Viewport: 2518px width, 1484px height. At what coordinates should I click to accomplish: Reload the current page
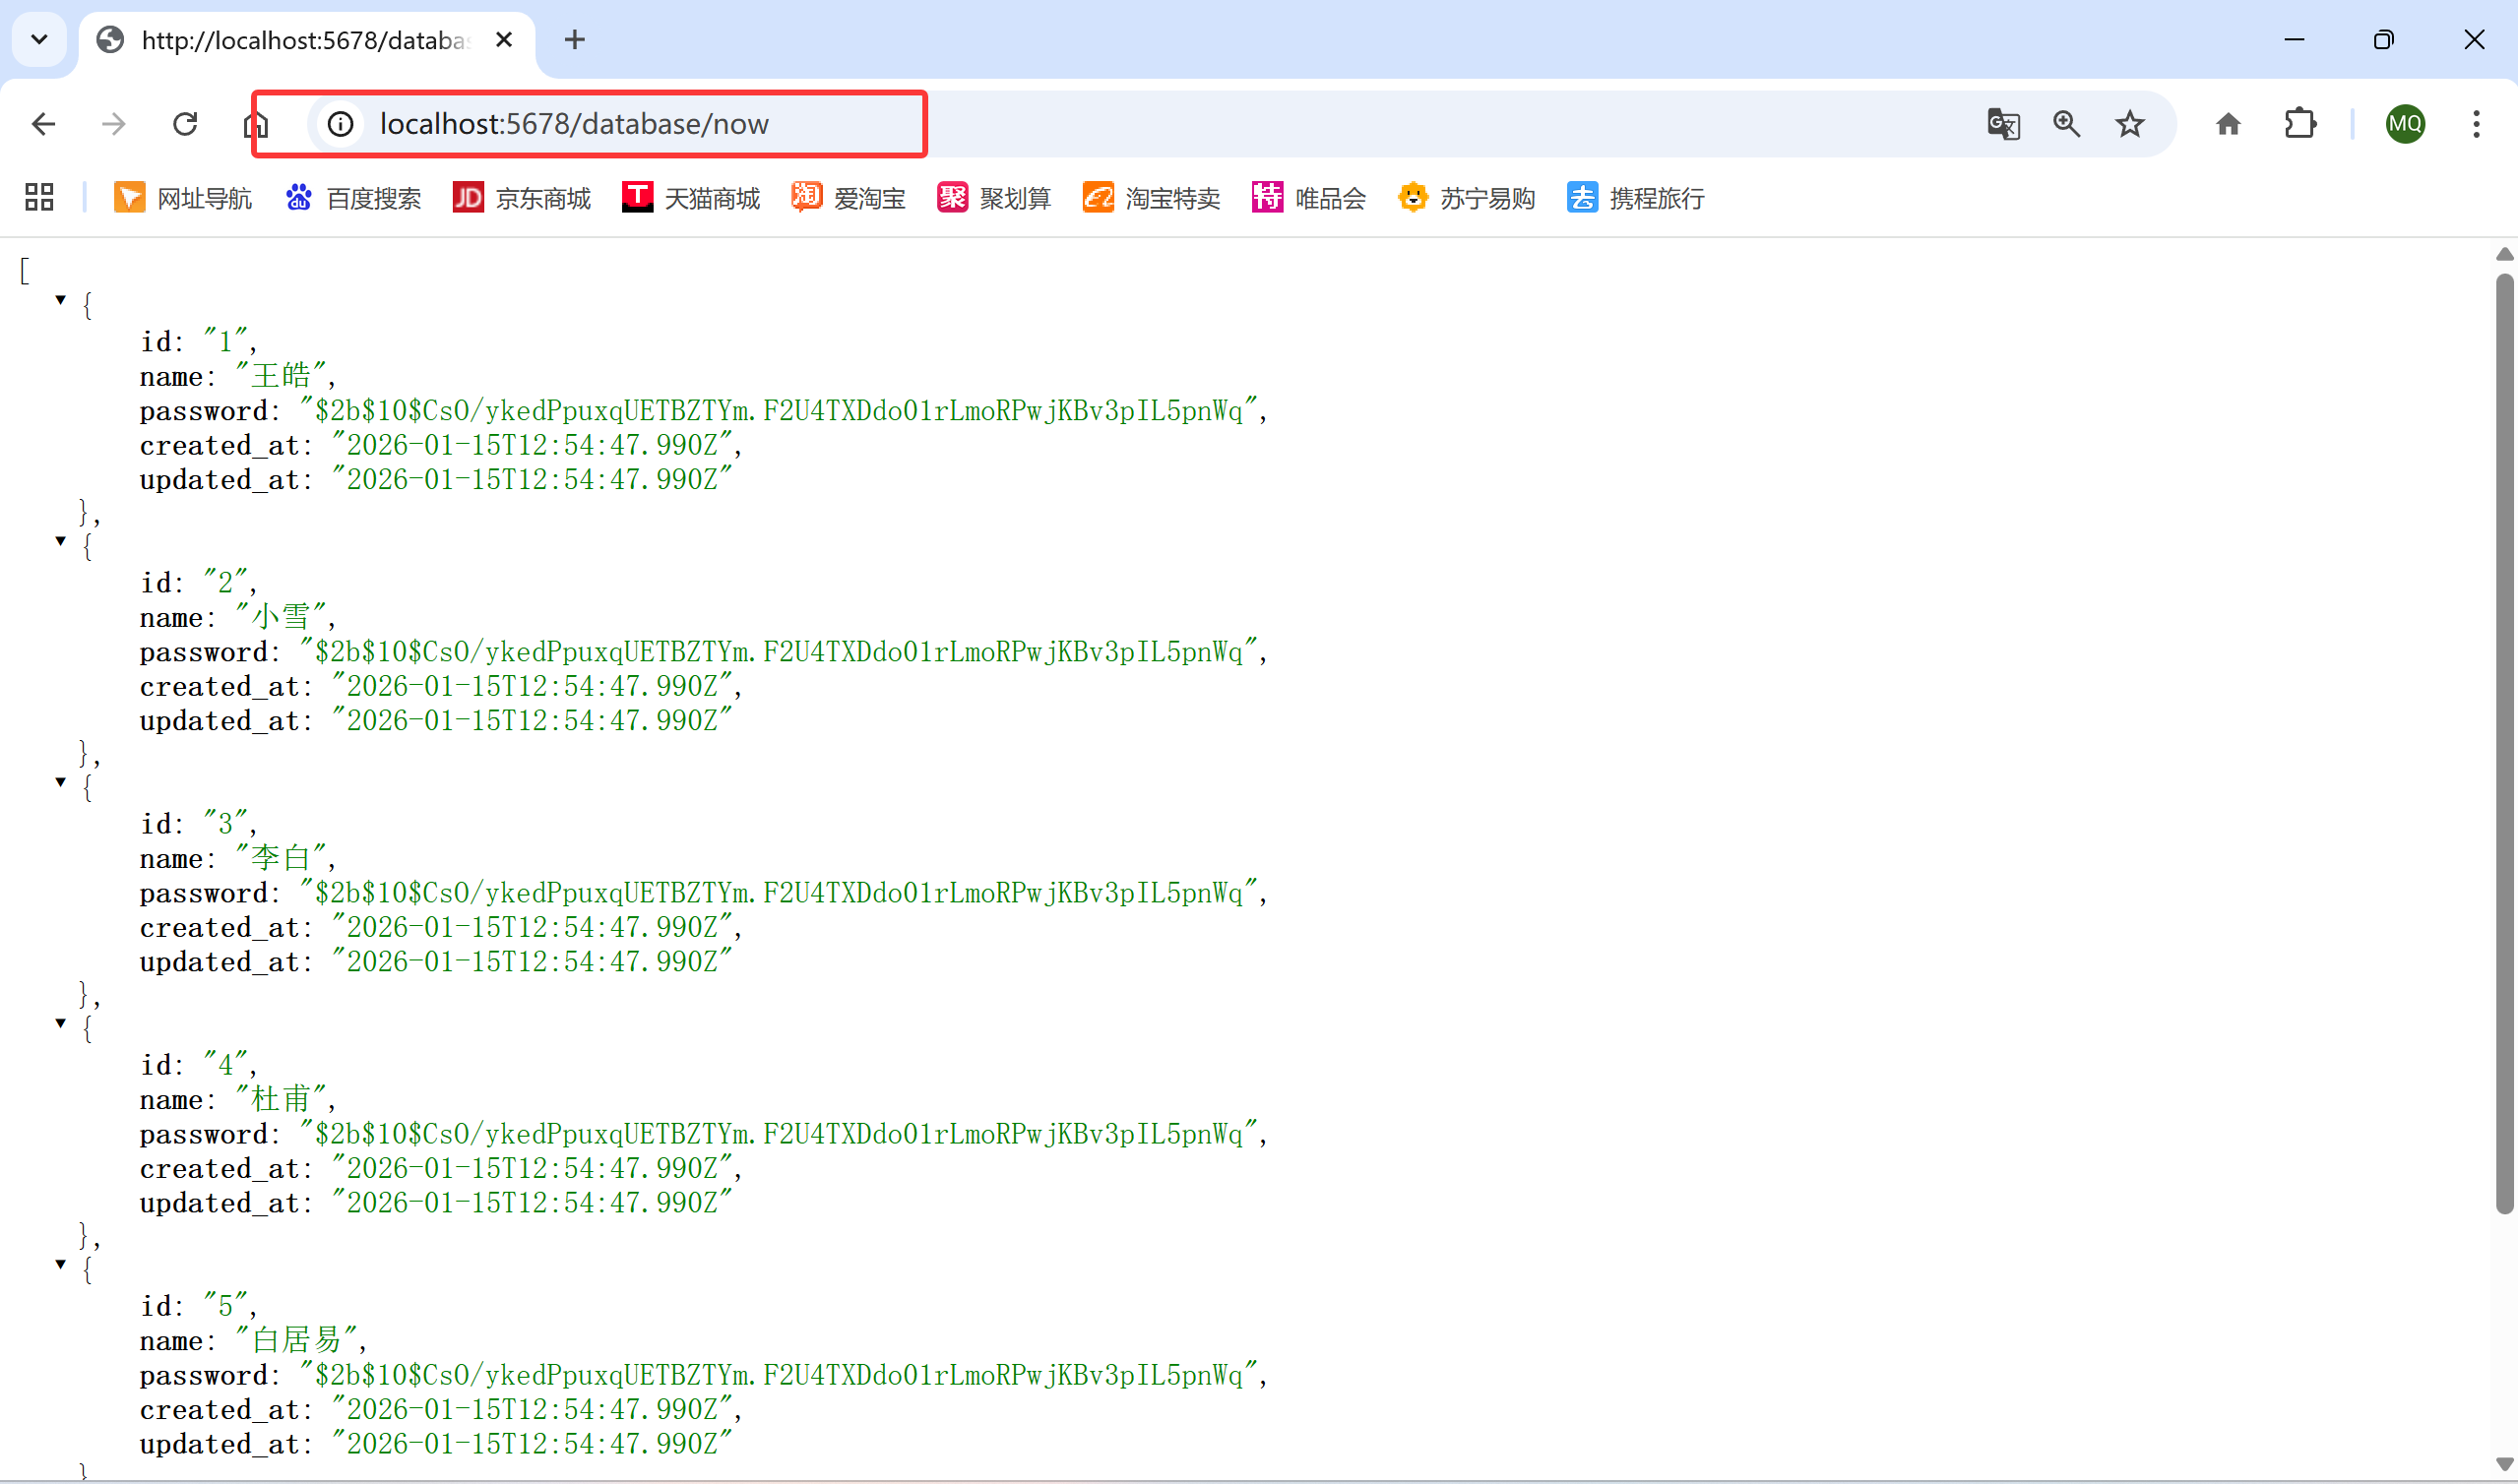pos(185,124)
